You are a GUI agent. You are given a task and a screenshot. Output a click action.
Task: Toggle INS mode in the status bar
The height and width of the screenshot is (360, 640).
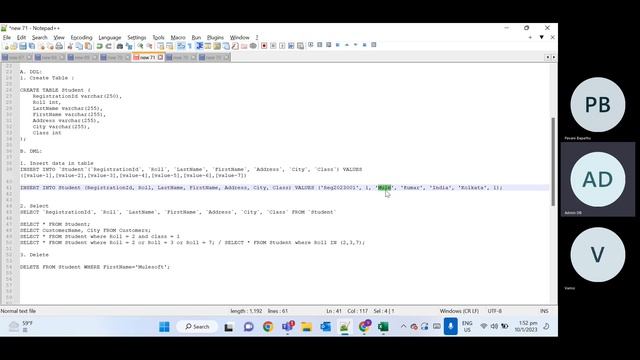(x=544, y=311)
